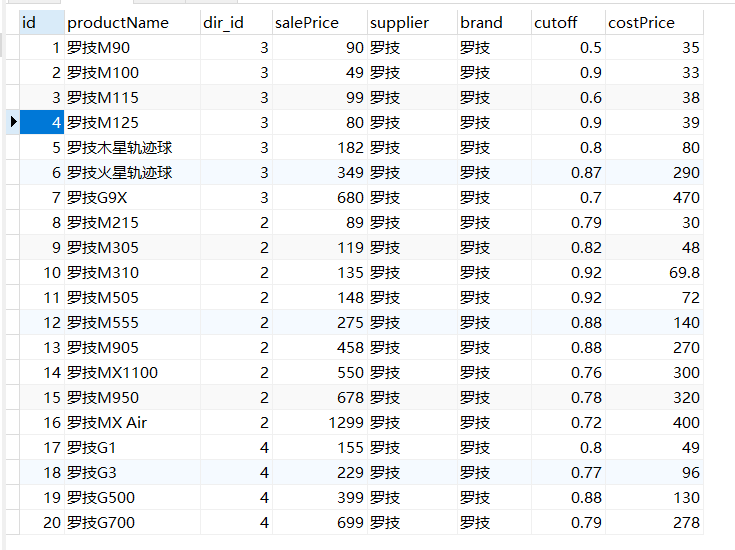Select cutoff cell 0.5

(x=568, y=47)
